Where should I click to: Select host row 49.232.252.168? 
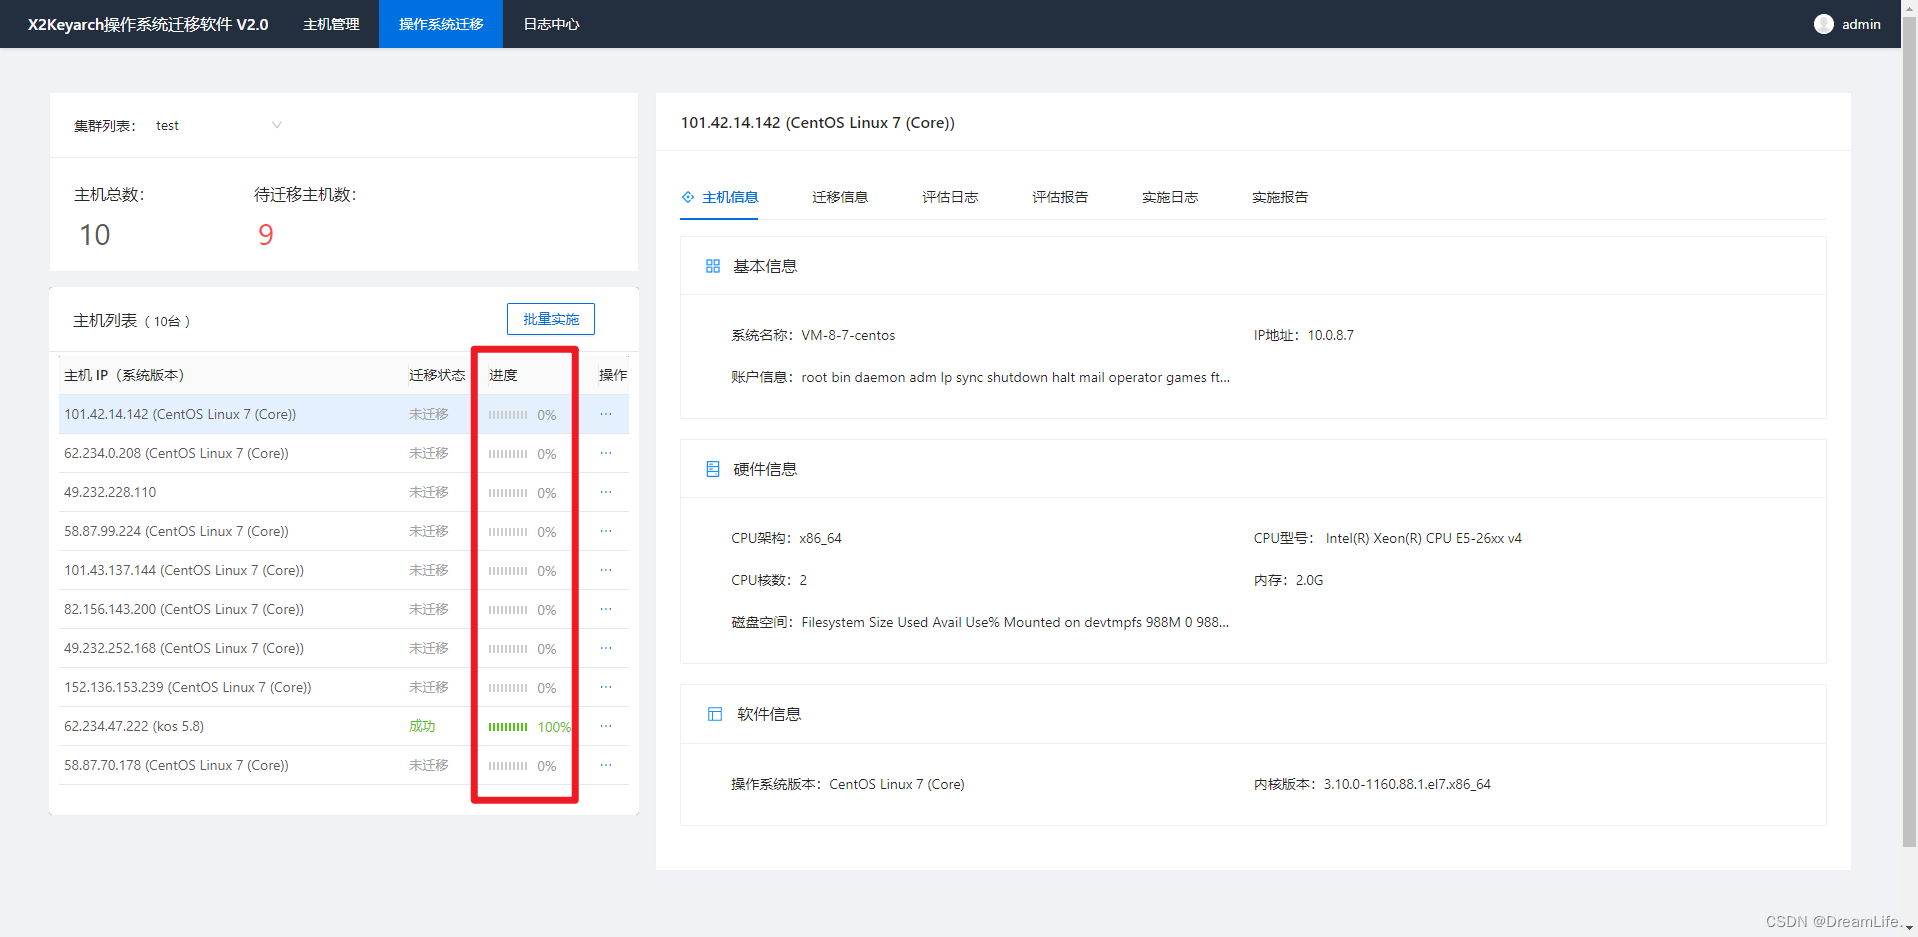pos(344,648)
